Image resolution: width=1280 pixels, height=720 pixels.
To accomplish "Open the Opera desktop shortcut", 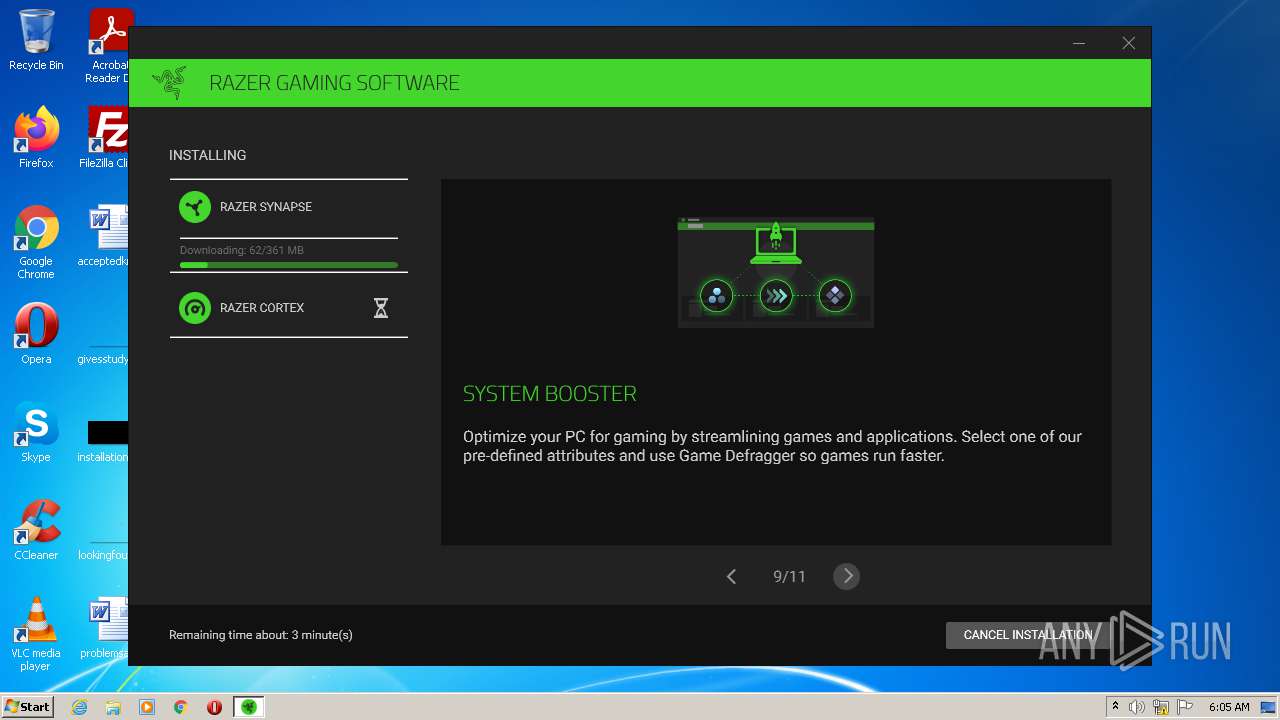I will pyautogui.click(x=36, y=334).
